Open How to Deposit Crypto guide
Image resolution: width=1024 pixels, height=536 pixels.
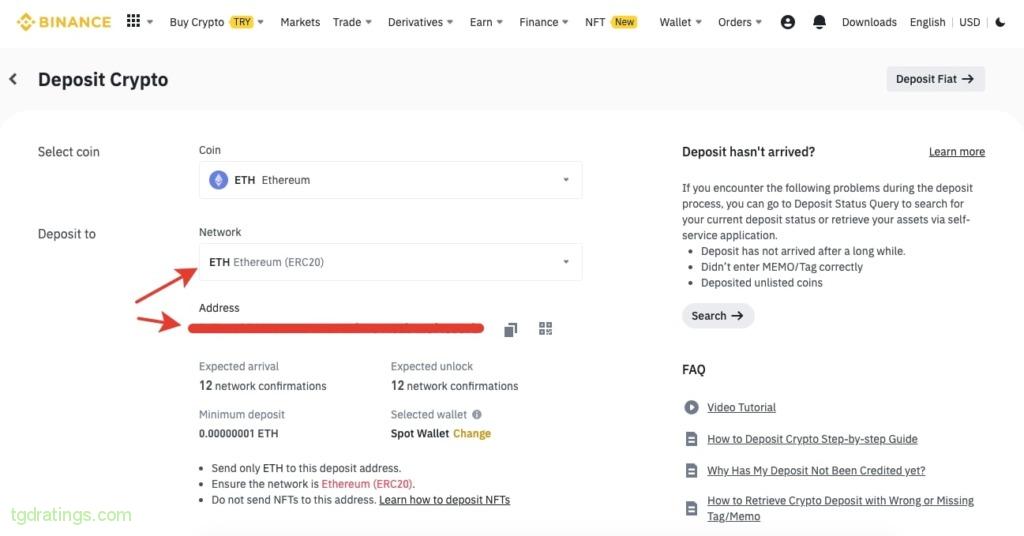(812, 439)
